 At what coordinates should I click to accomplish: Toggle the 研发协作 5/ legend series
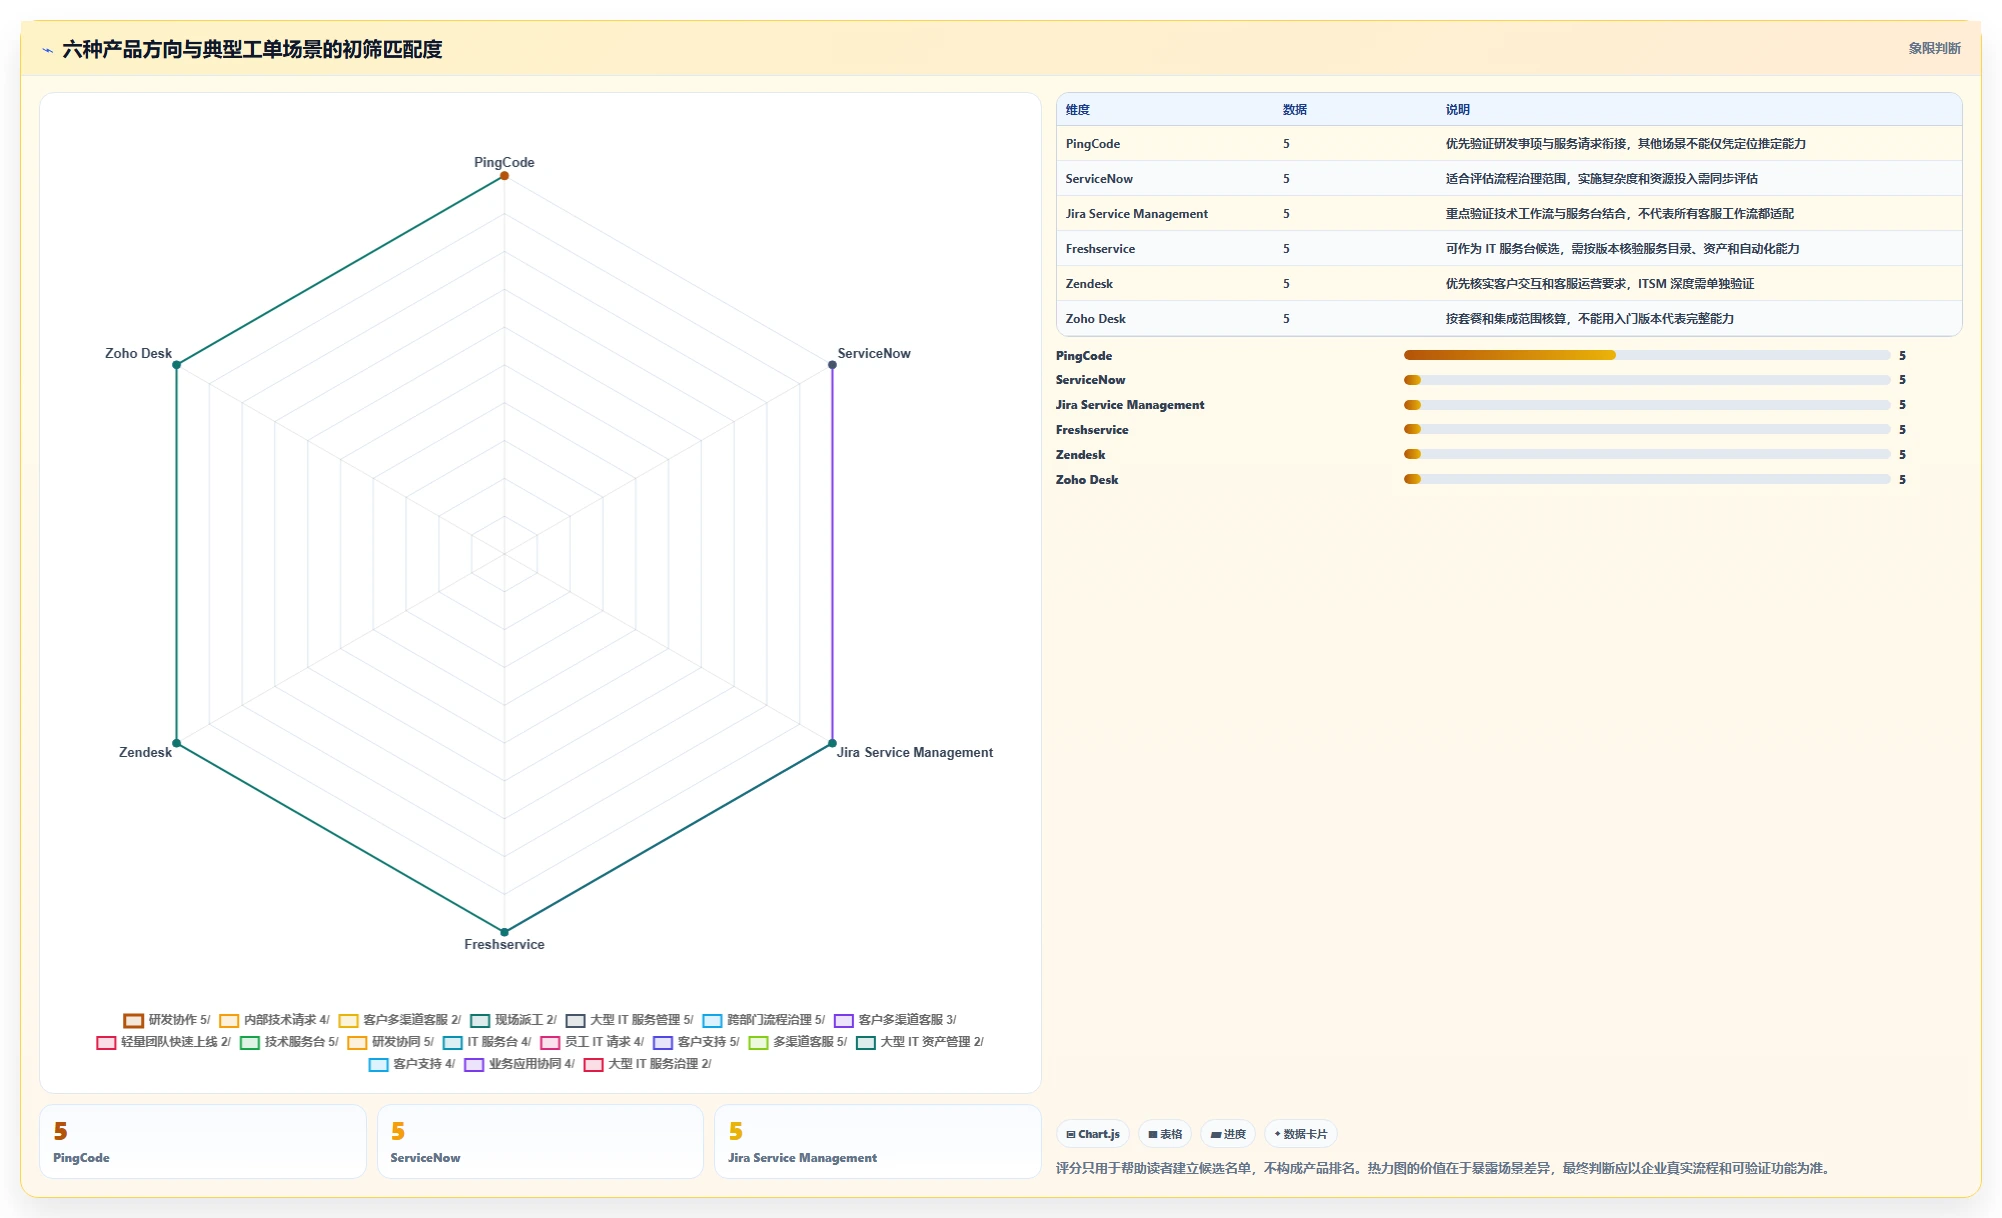tap(167, 1020)
